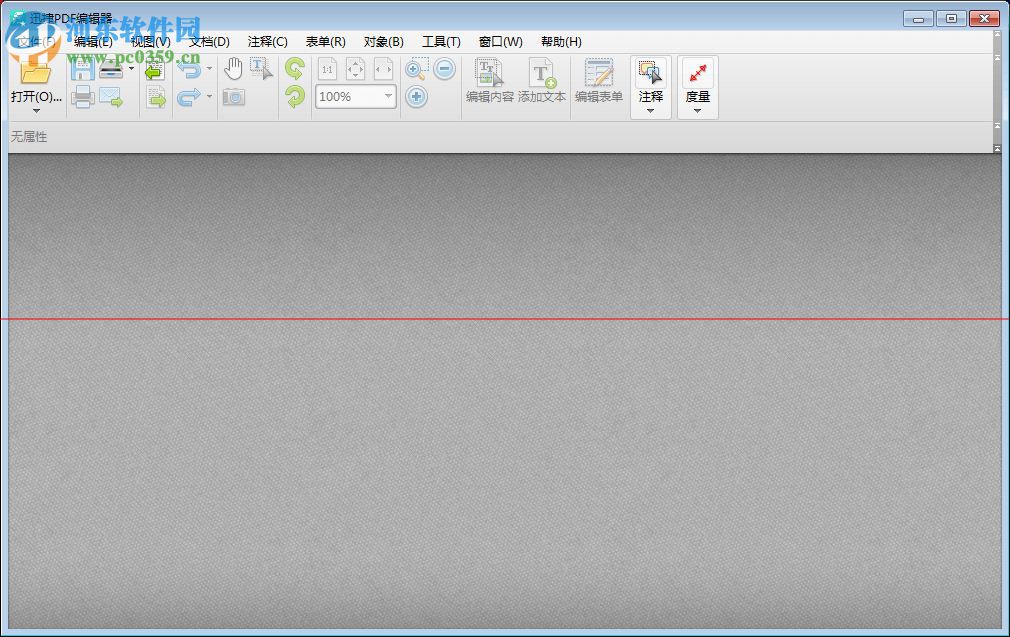Click the Zoom Out minus icon
The height and width of the screenshot is (637, 1010).
(444, 68)
